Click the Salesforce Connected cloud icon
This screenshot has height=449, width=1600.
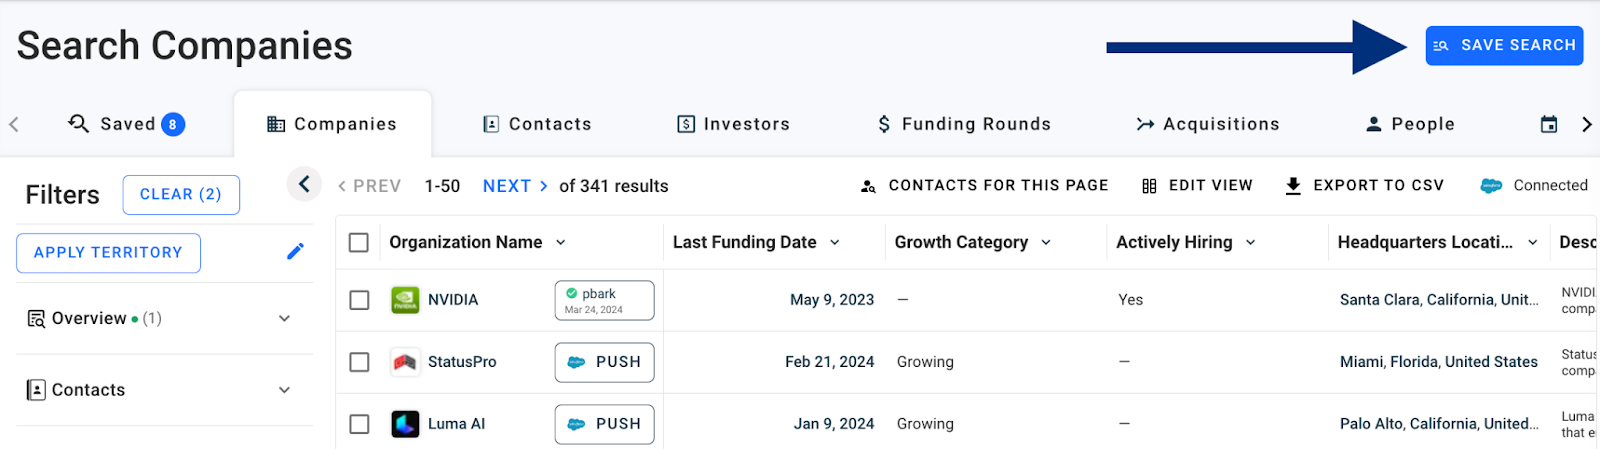click(x=1491, y=186)
